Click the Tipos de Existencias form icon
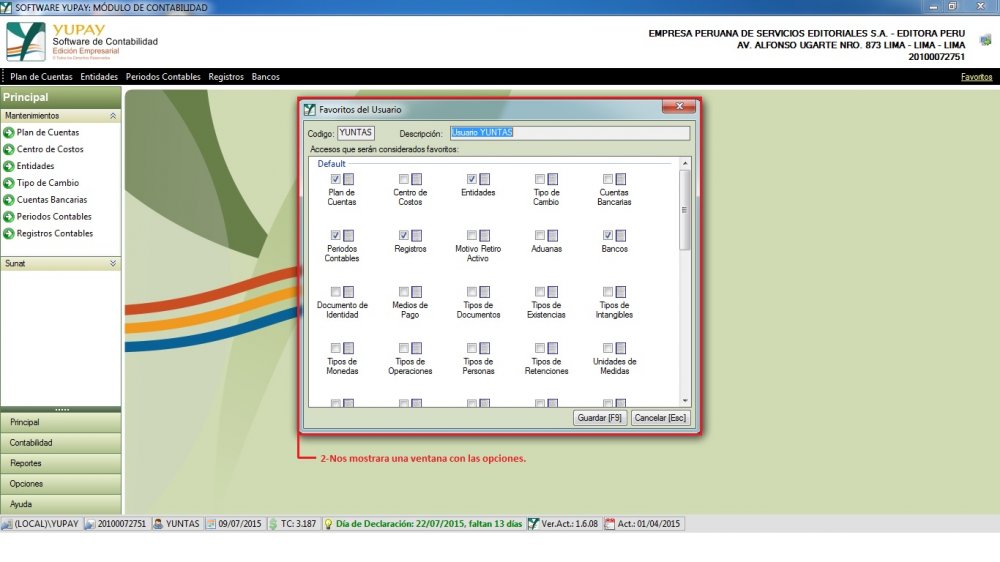This screenshot has height=562, width=1000. pyautogui.click(x=553, y=292)
